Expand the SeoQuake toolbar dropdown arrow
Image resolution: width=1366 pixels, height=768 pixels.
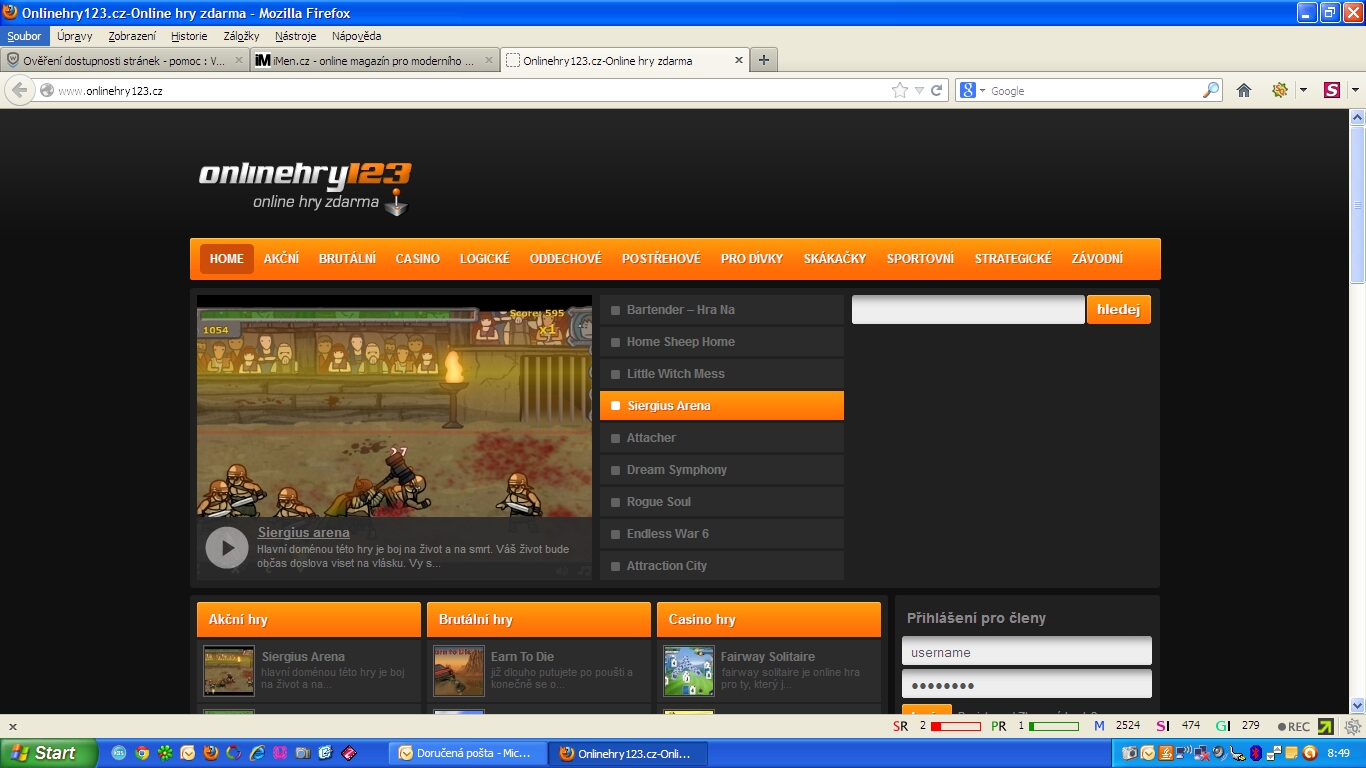(1303, 90)
